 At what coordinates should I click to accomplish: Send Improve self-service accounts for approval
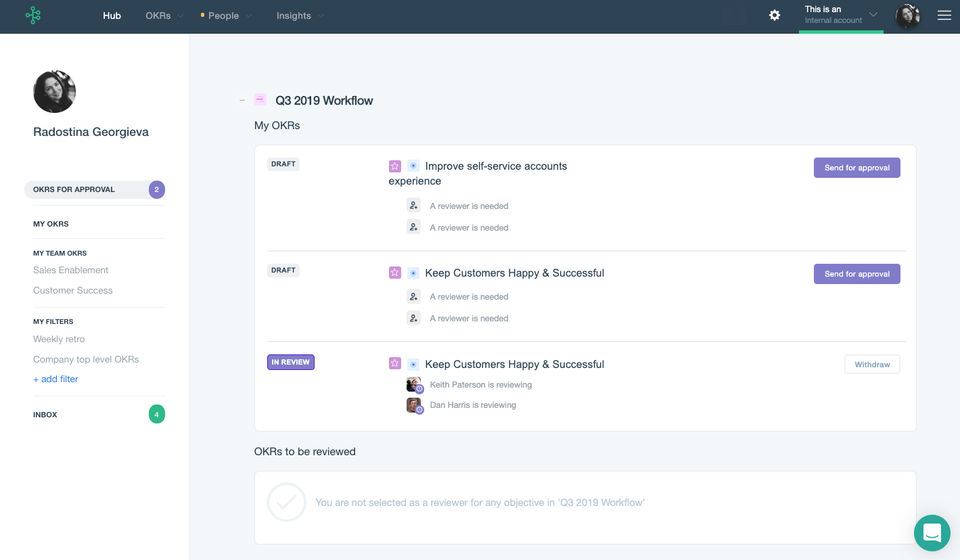[856, 168]
